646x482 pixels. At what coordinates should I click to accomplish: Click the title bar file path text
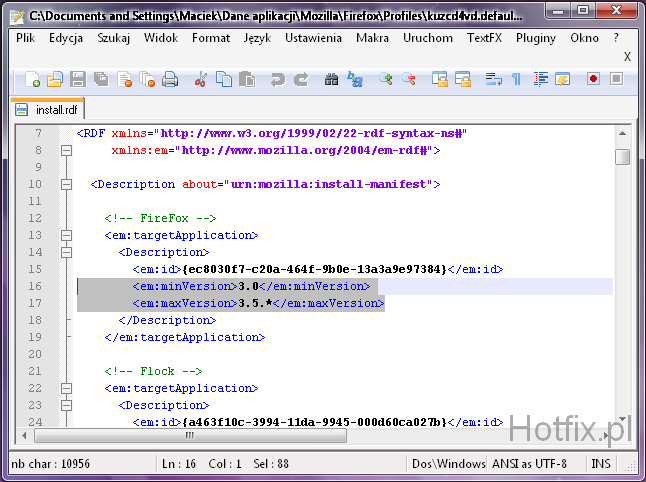(276, 16)
